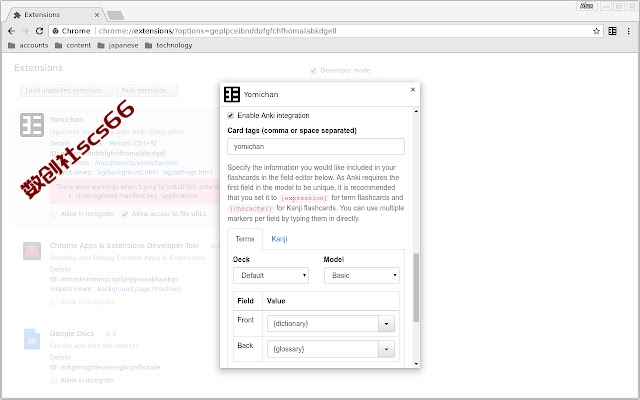This screenshot has height=400, width=640.
Task: Click the Card tags input field
Action: coord(316,147)
